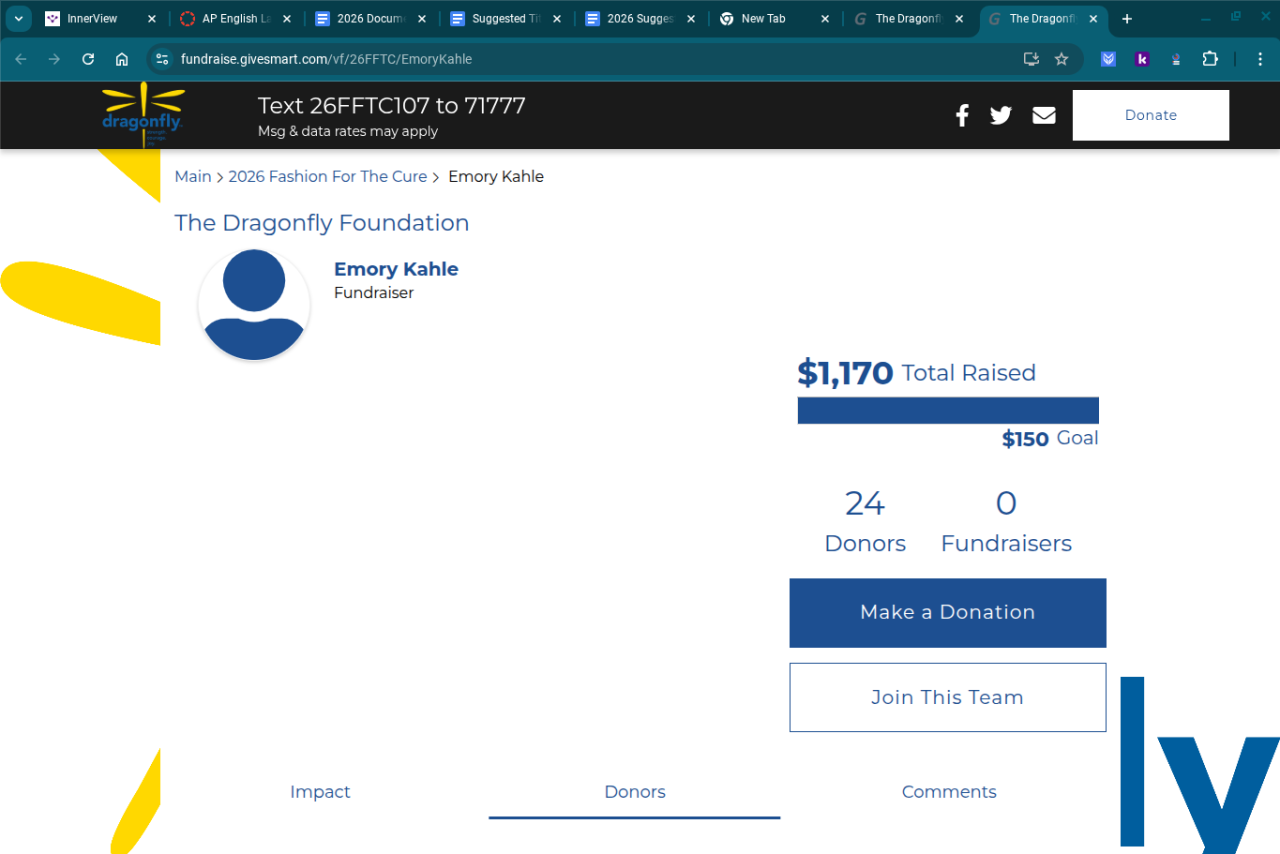Screen dimensions: 1280x854
Task: Open the browser home page icon
Action: pos(122,59)
